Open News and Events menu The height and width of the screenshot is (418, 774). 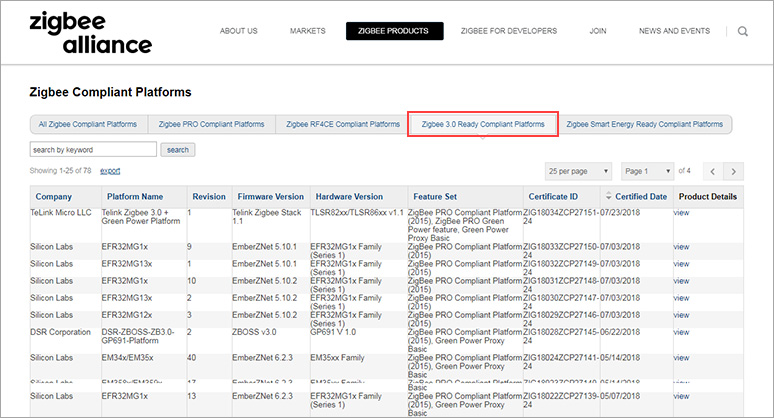coord(674,31)
